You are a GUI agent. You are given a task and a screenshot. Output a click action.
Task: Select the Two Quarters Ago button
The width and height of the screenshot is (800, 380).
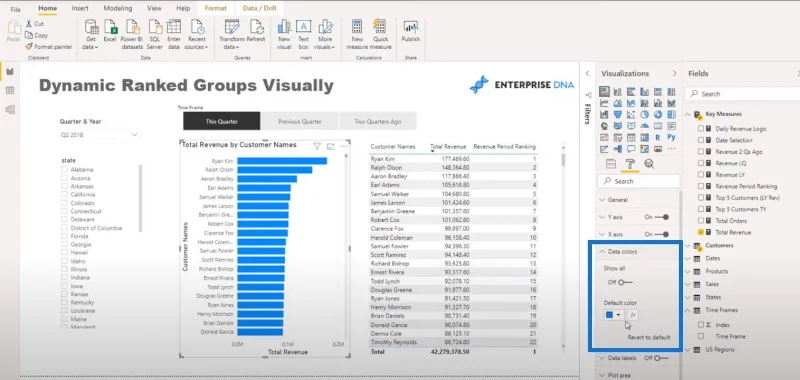click(x=378, y=121)
